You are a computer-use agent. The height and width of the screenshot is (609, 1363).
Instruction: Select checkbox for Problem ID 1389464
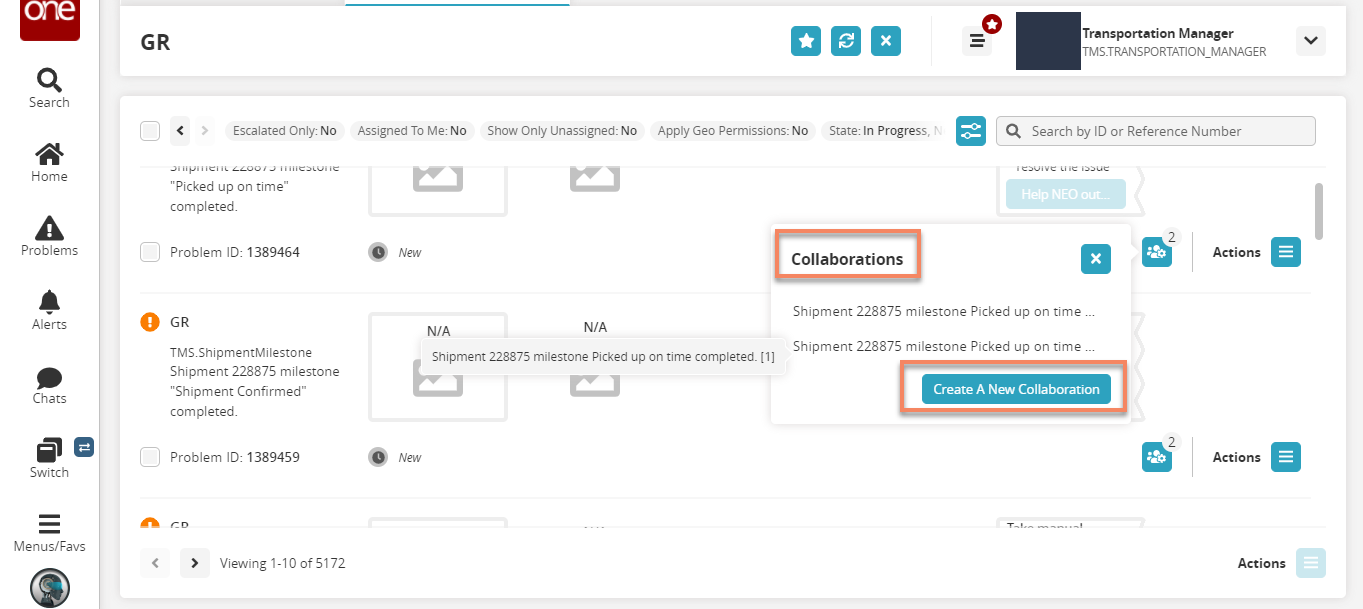[150, 253]
